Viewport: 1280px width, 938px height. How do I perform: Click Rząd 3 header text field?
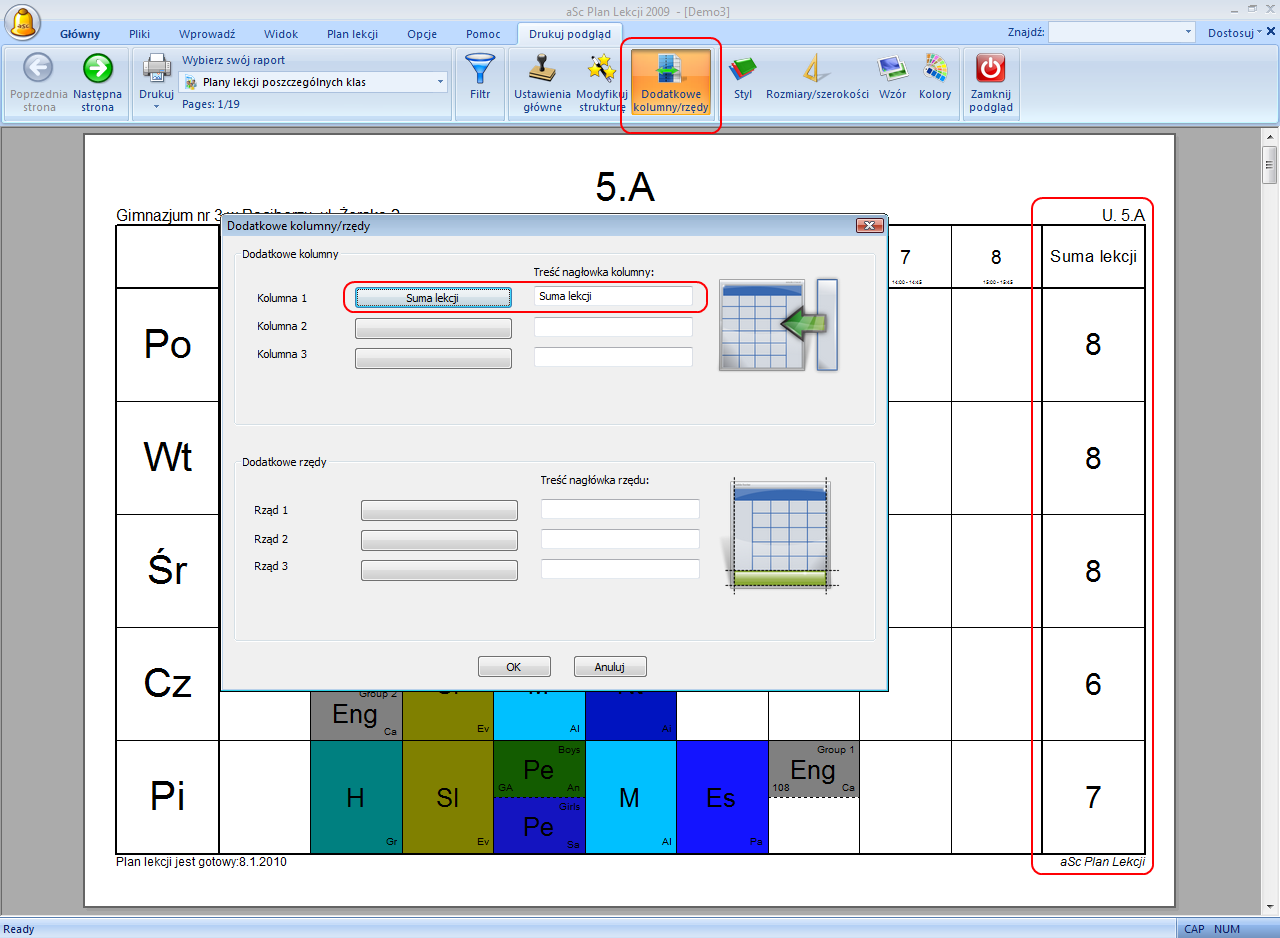(620, 569)
